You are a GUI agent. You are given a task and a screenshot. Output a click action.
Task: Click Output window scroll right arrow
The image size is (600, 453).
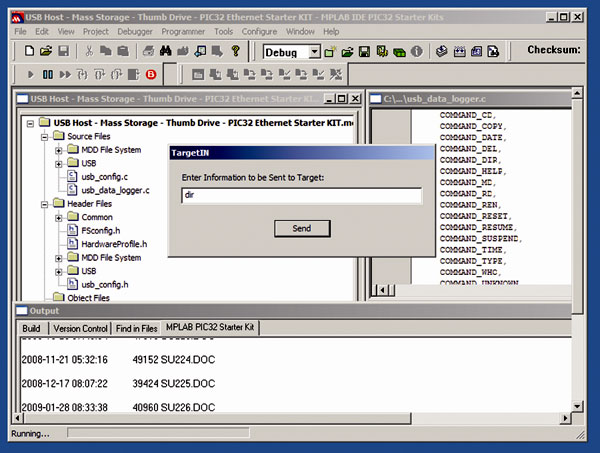pos(566,418)
